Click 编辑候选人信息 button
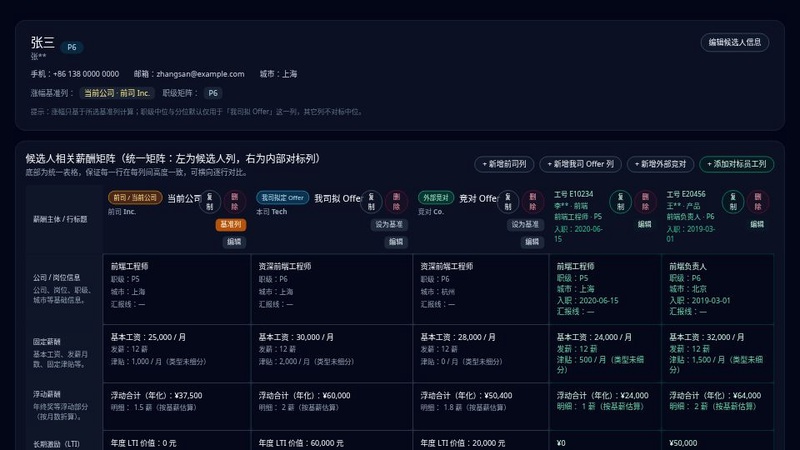Viewport: 800px width, 450px height. pos(735,42)
